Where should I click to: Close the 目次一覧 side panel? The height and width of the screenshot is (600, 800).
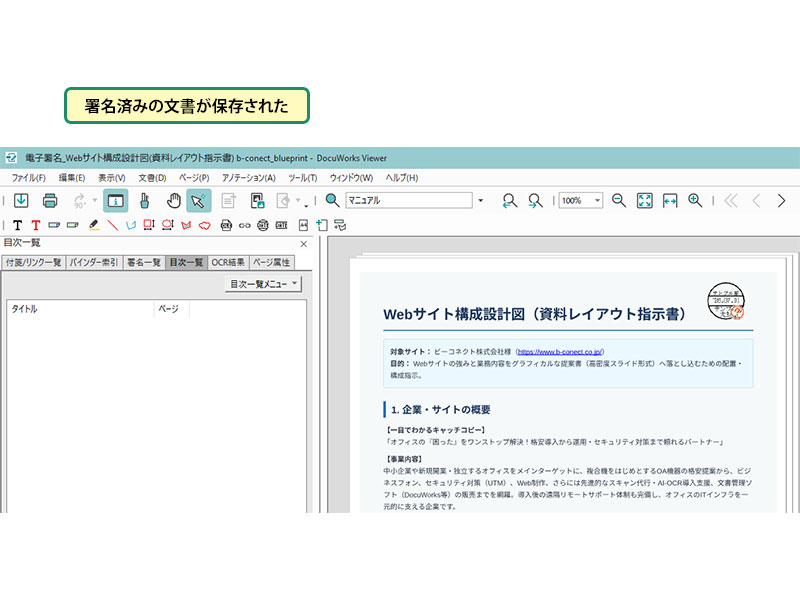(304, 244)
